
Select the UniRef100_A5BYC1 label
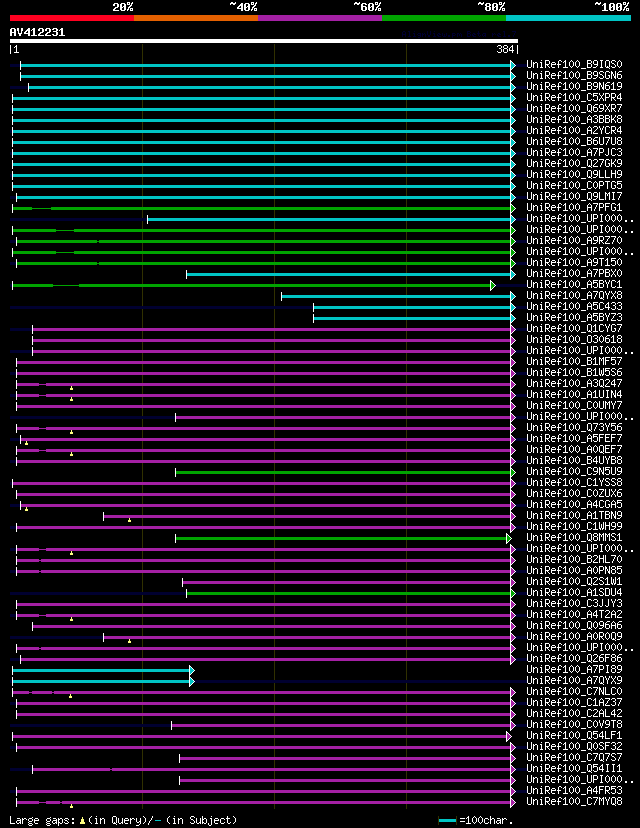click(574, 284)
